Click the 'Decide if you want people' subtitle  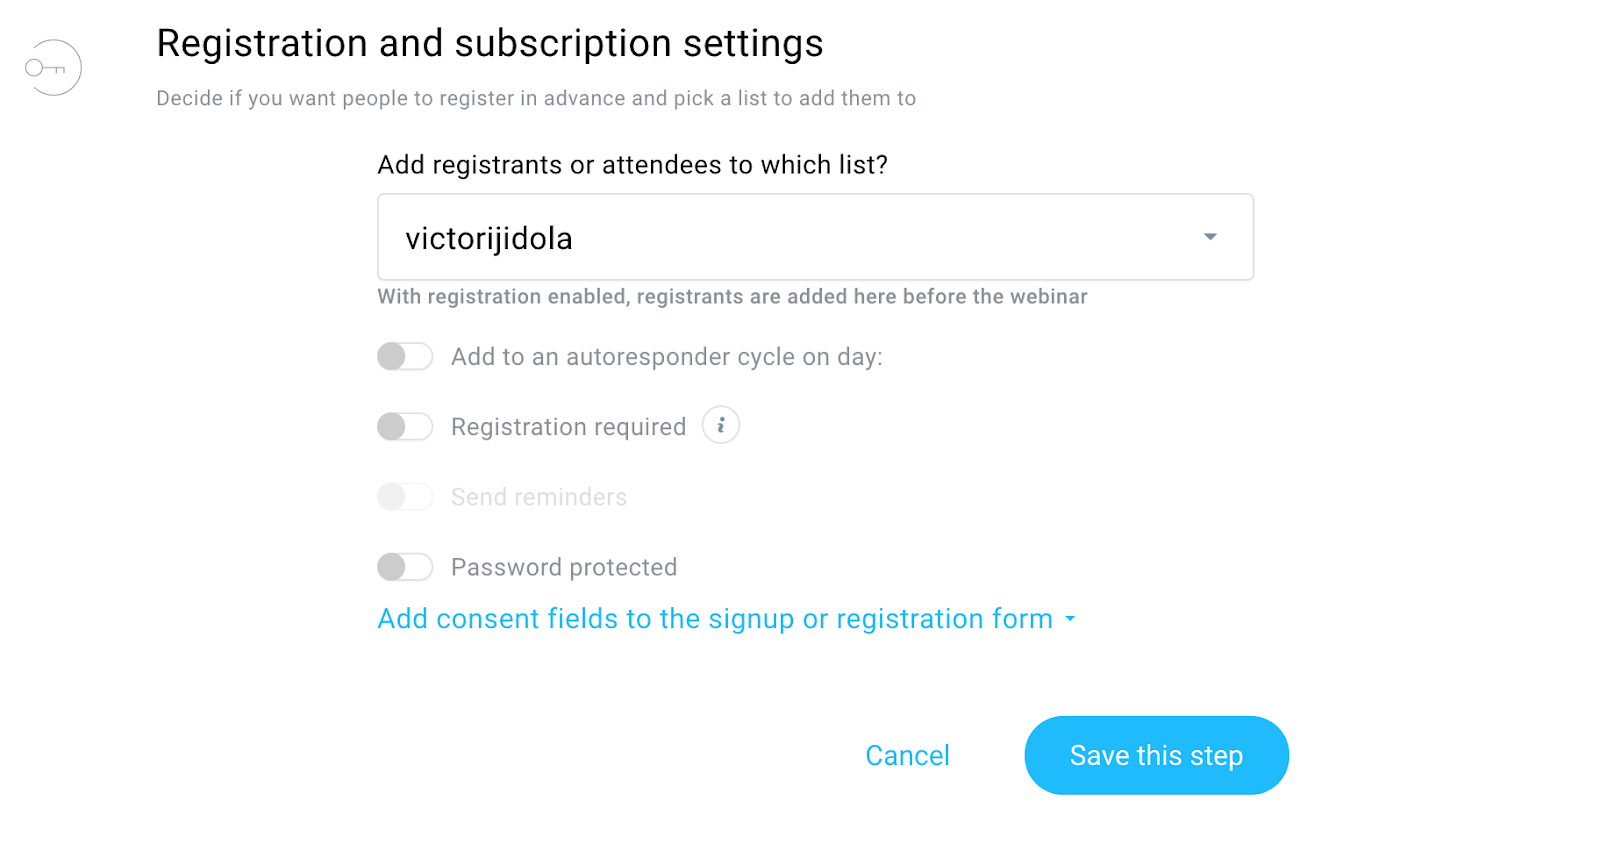click(536, 98)
